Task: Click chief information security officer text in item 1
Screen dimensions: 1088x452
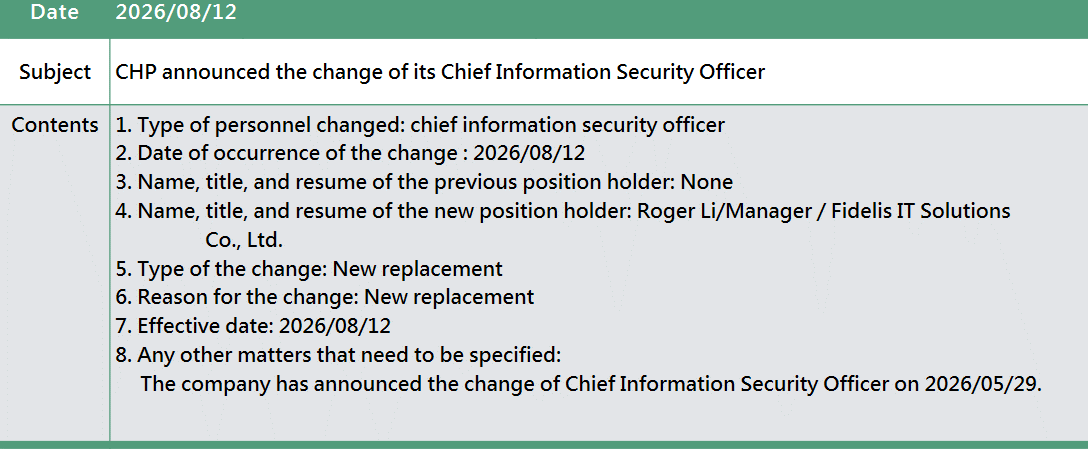Action: [568, 125]
